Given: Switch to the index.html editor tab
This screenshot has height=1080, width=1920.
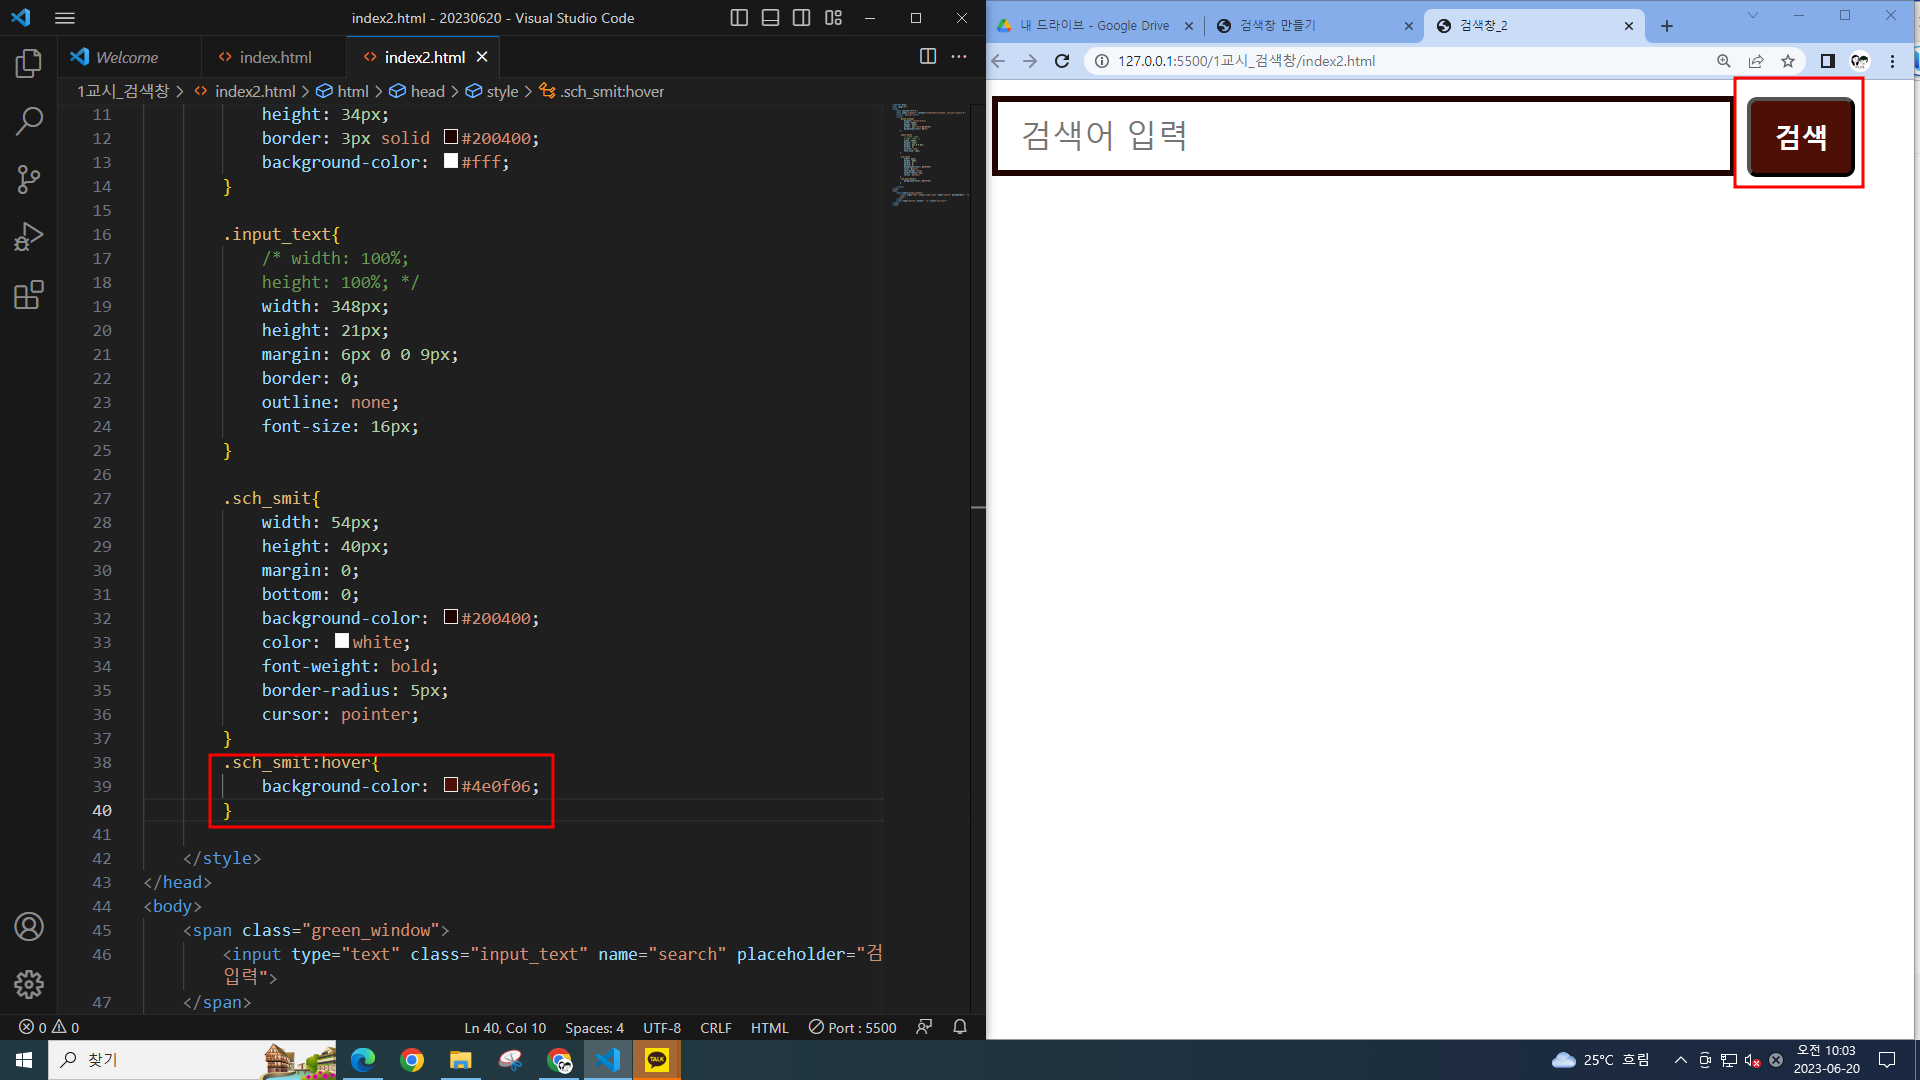Looking at the screenshot, I should (275, 57).
